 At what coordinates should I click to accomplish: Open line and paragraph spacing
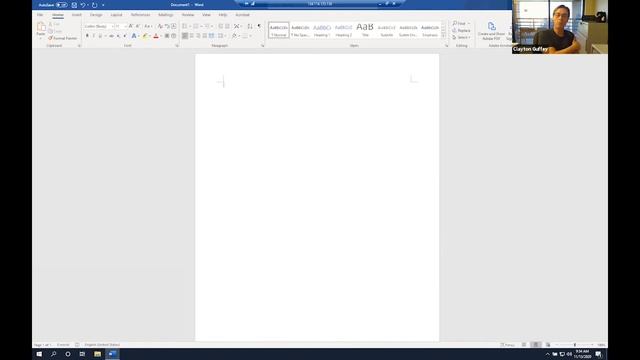[x=221, y=36]
